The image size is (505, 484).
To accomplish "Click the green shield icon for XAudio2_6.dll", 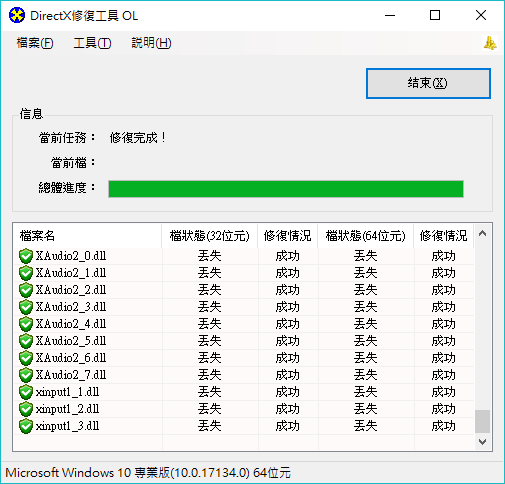I will [26, 358].
